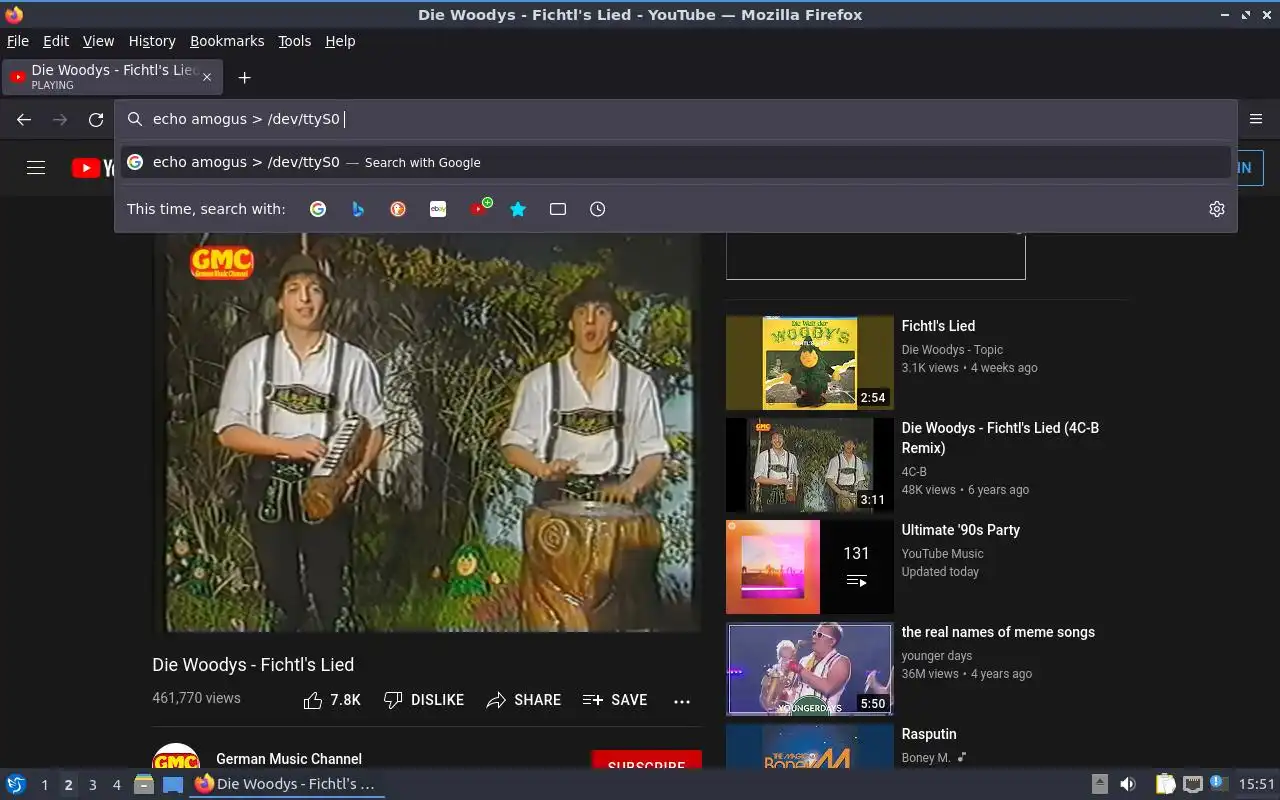Screen dimensions: 1280x800
Task: Click '461,770 views' text
Action: tap(196, 698)
